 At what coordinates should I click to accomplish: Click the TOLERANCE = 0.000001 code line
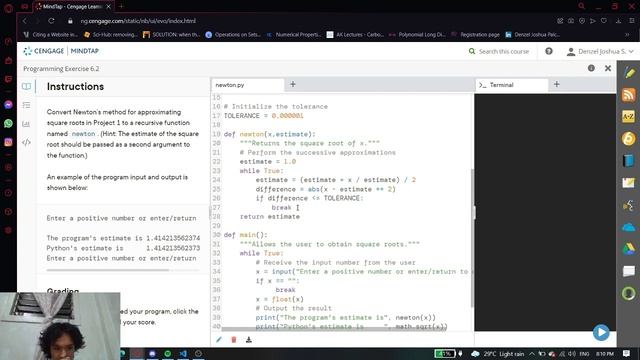point(263,116)
